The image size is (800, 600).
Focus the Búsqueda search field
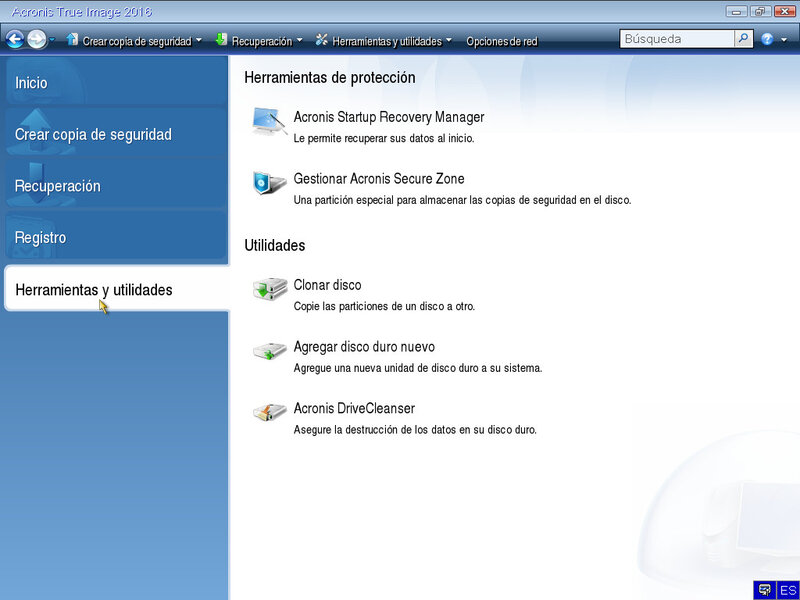click(x=677, y=39)
